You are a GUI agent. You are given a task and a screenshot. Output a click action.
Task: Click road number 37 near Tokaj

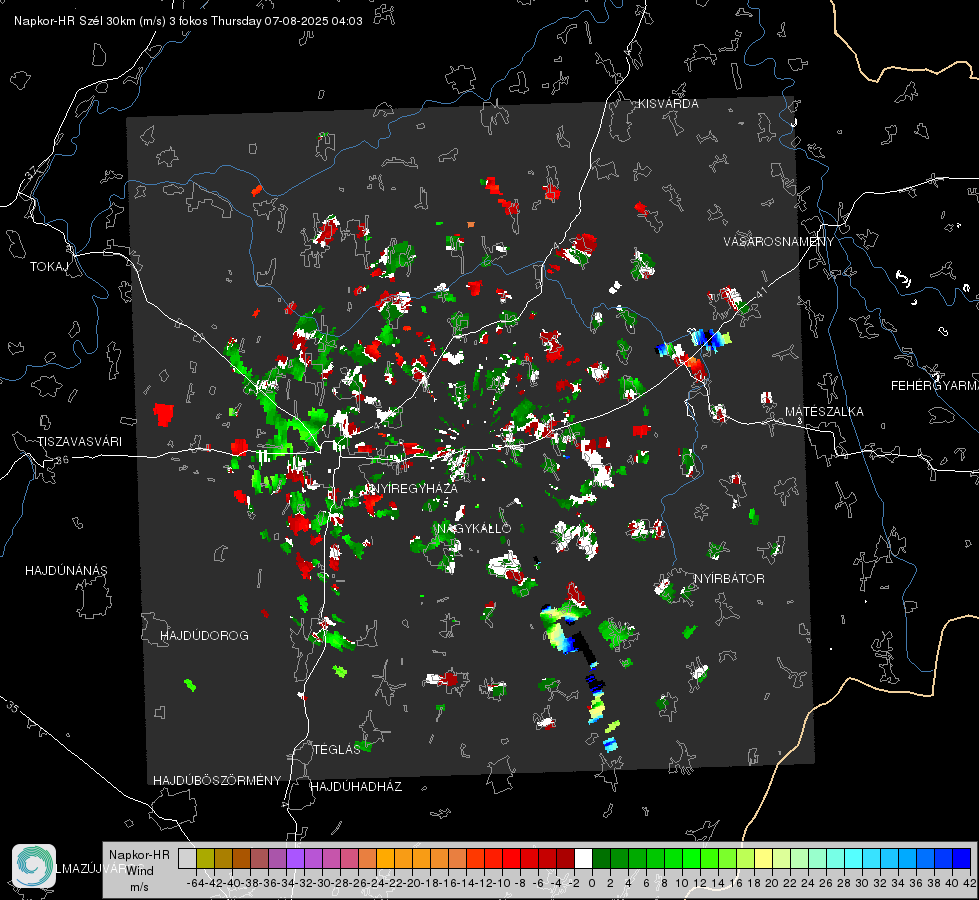click(x=31, y=172)
